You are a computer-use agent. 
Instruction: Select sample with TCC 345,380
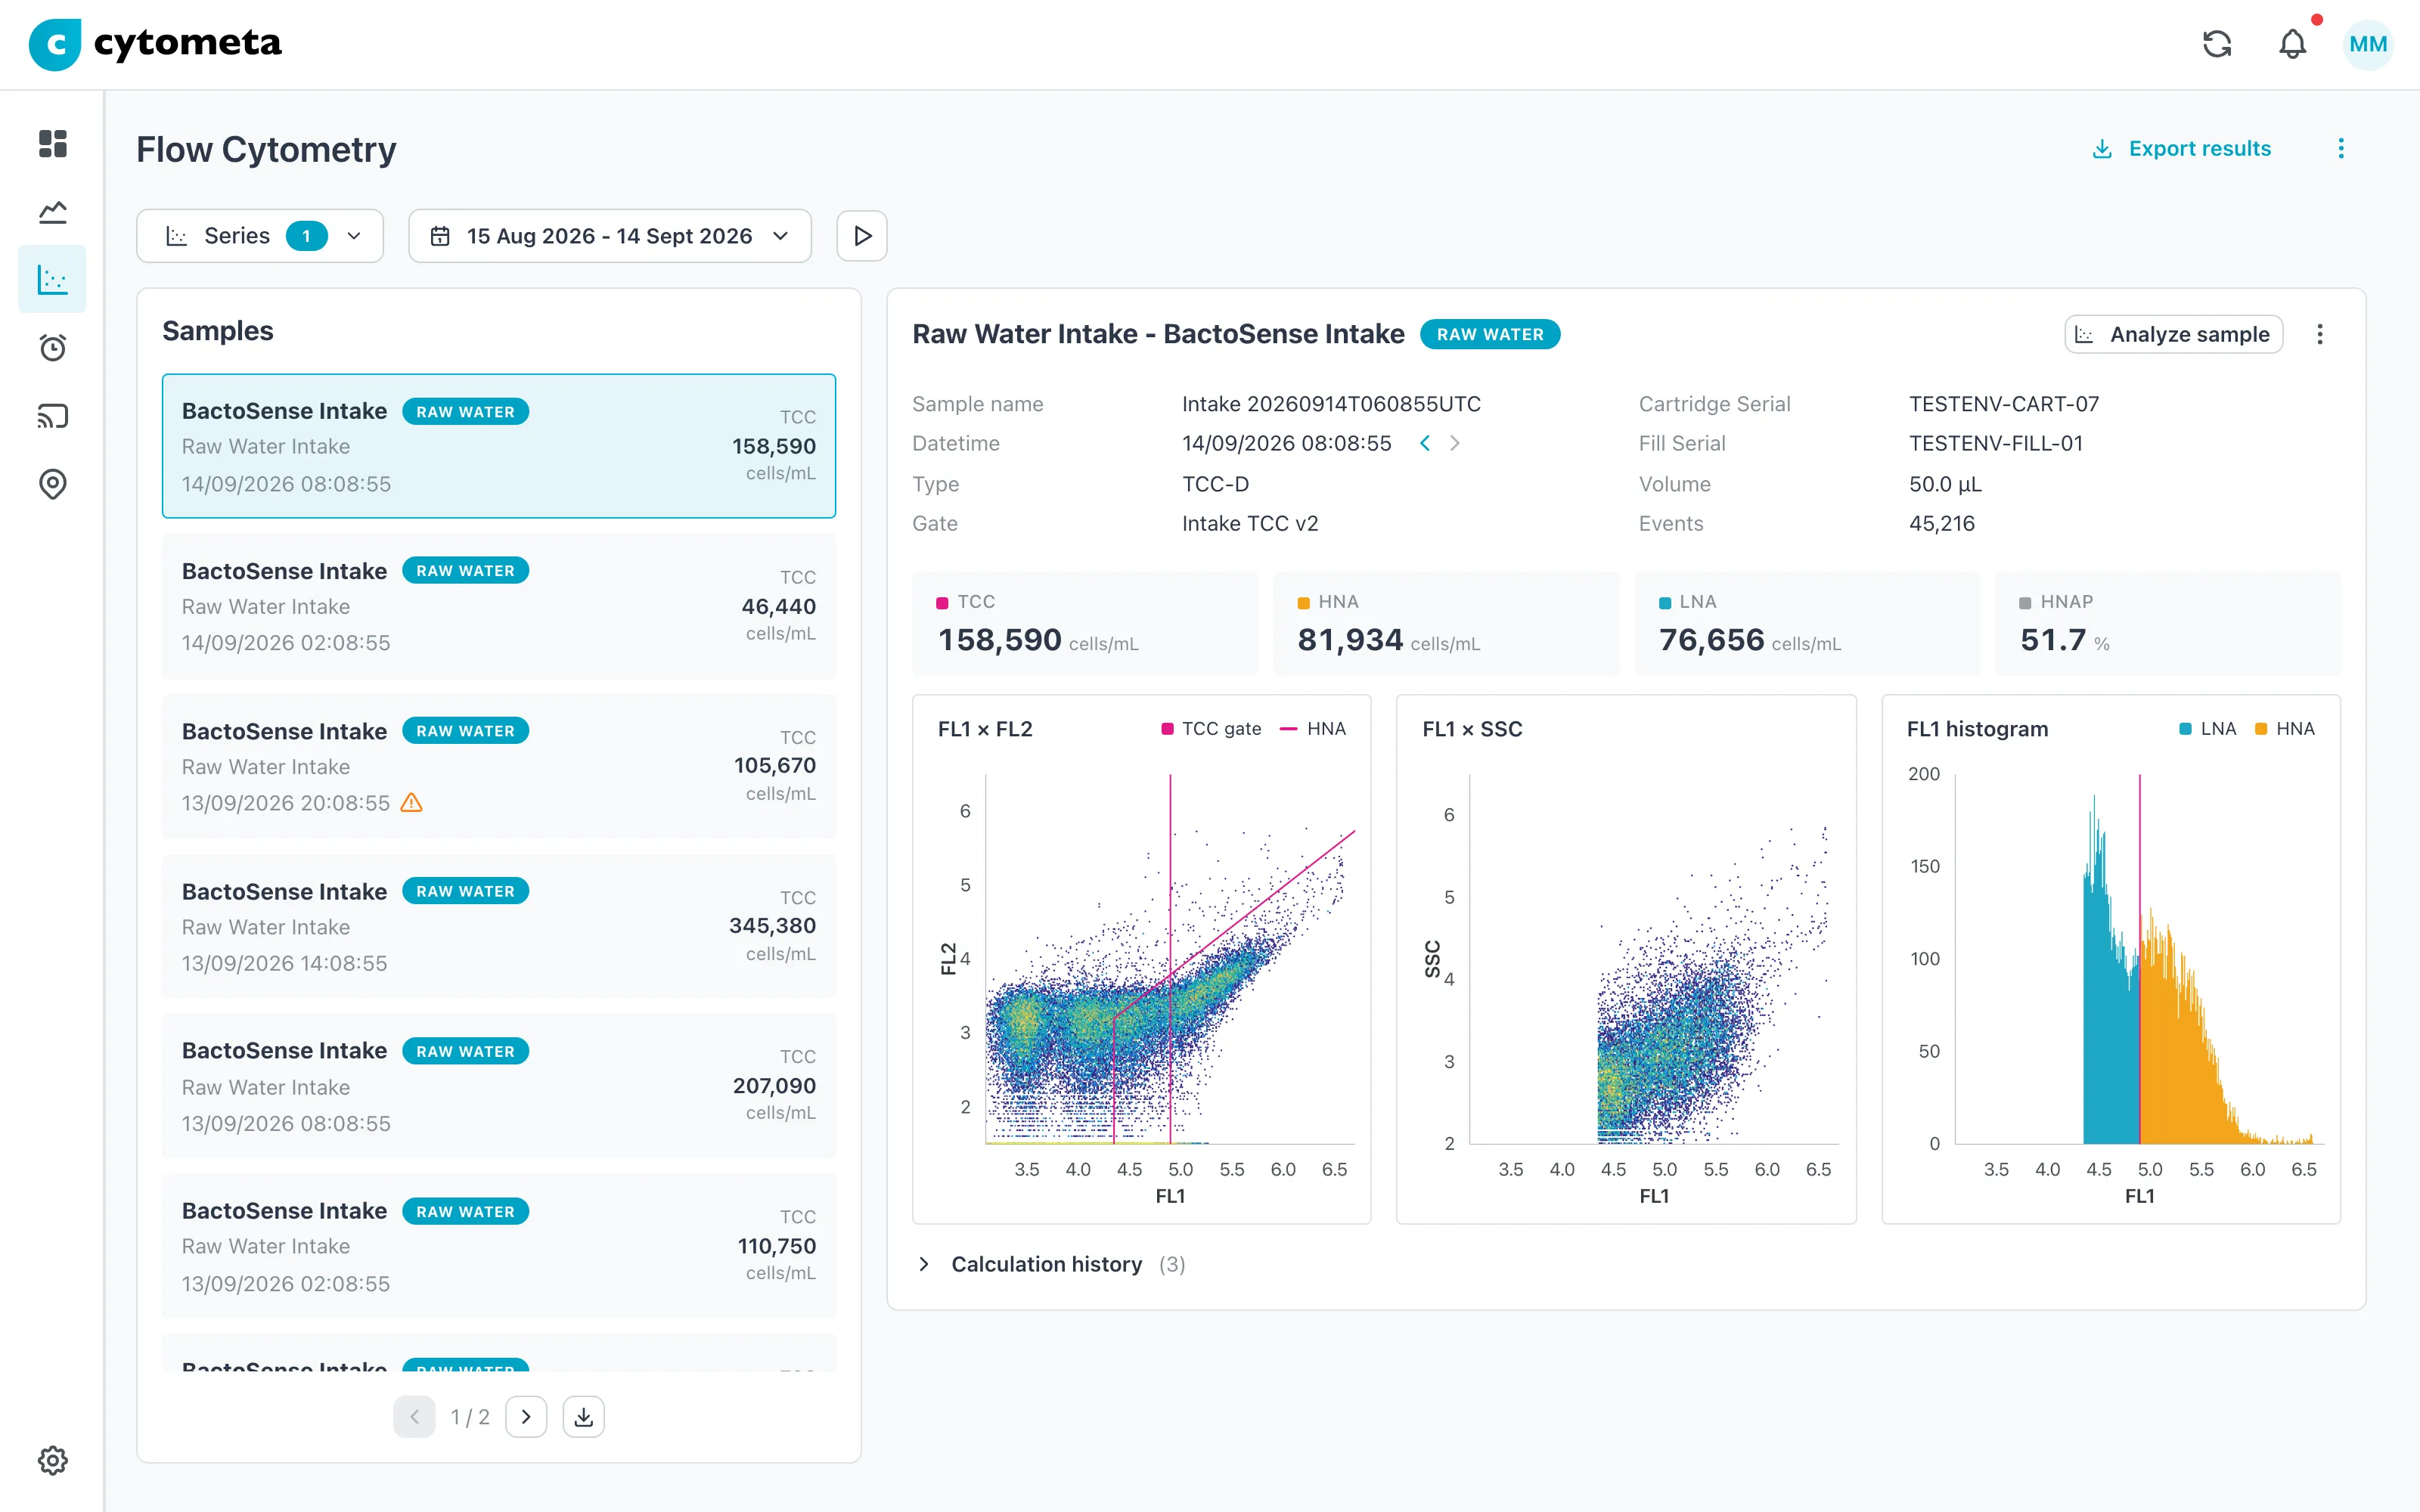click(499, 926)
